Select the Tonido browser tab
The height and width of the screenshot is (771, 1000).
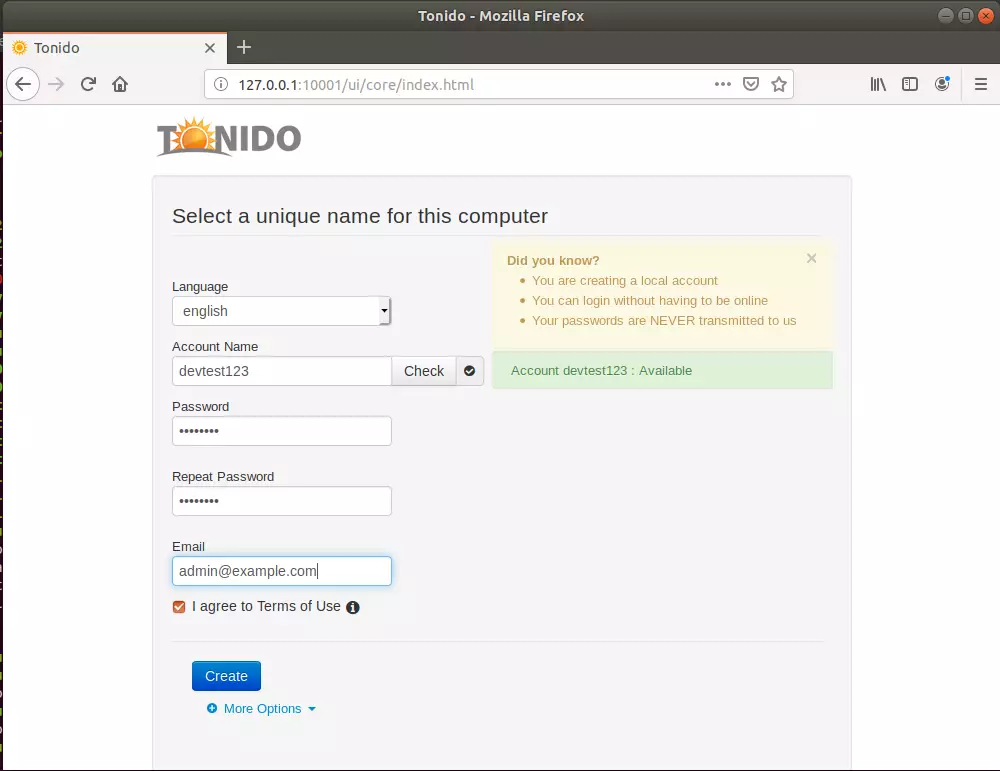(115, 48)
